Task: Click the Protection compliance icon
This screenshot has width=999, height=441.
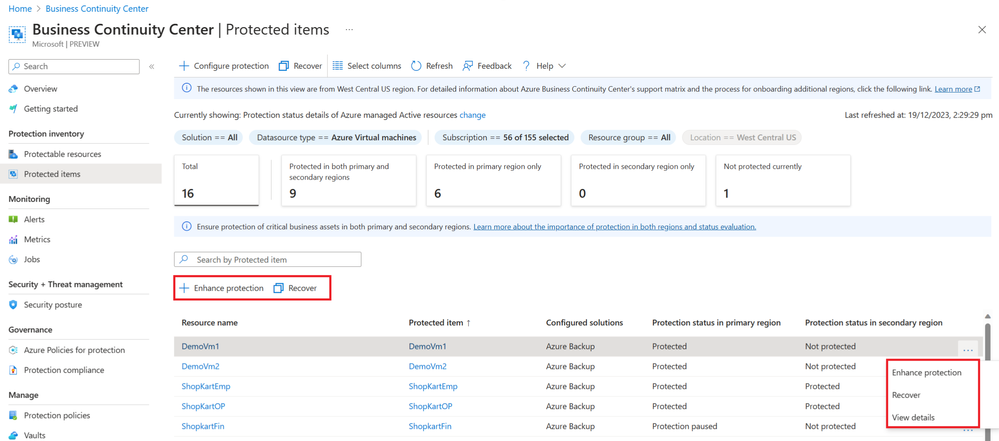Action: click(13, 370)
